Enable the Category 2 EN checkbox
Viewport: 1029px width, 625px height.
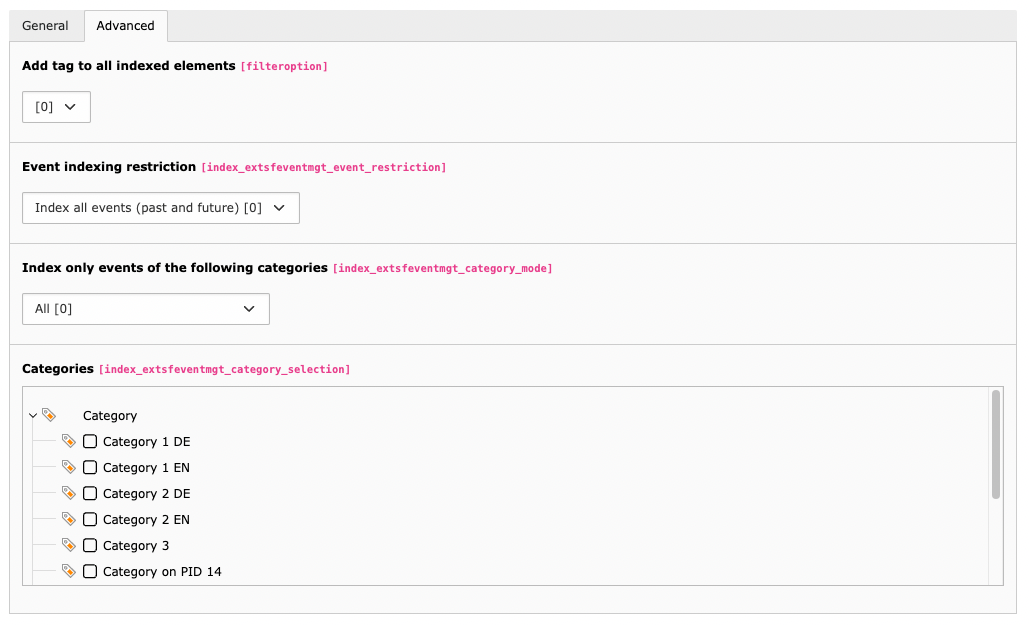tap(90, 519)
